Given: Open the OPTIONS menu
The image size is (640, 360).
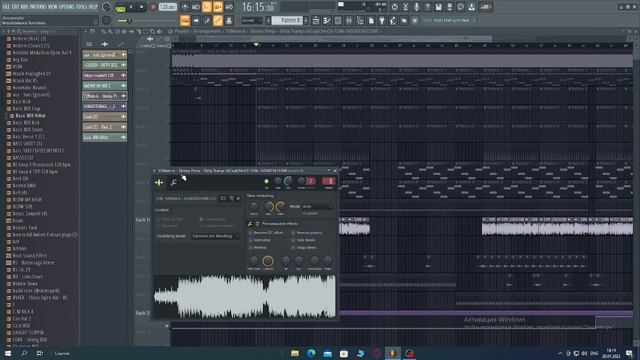Looking at the screenshot, I should [x=67, y=7].
